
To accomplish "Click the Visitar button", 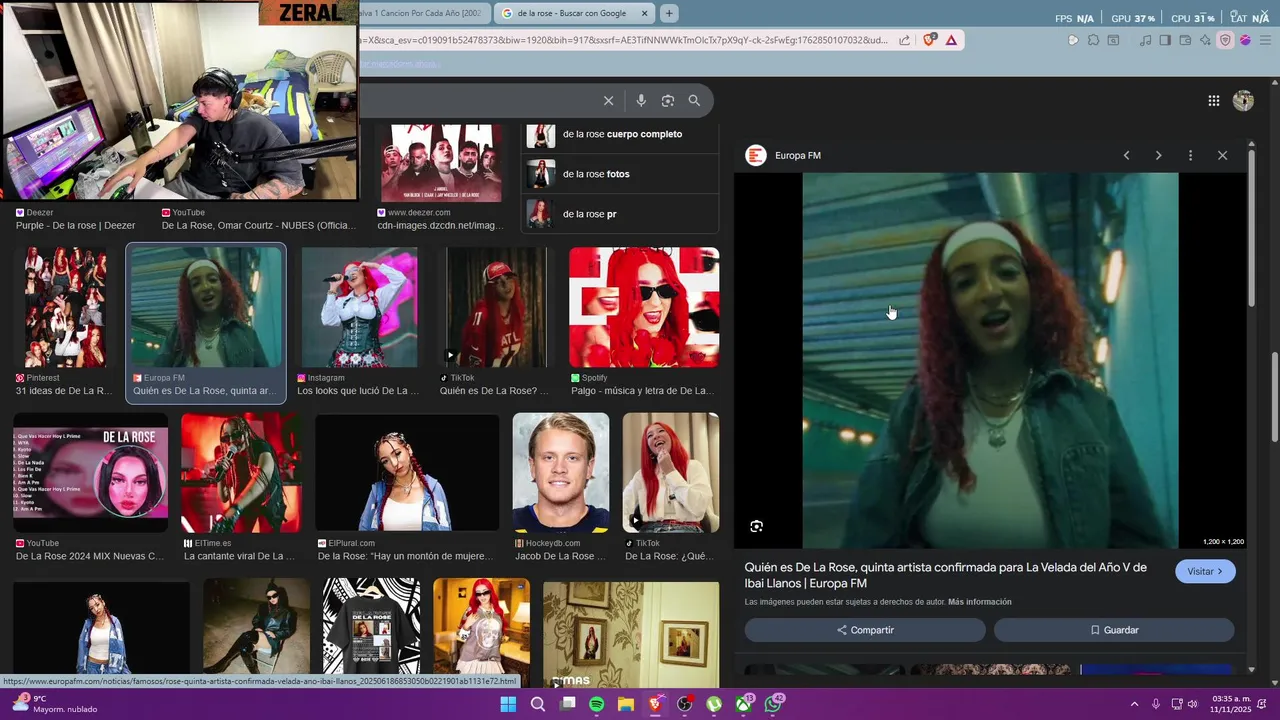I will tap(1205, 571).
